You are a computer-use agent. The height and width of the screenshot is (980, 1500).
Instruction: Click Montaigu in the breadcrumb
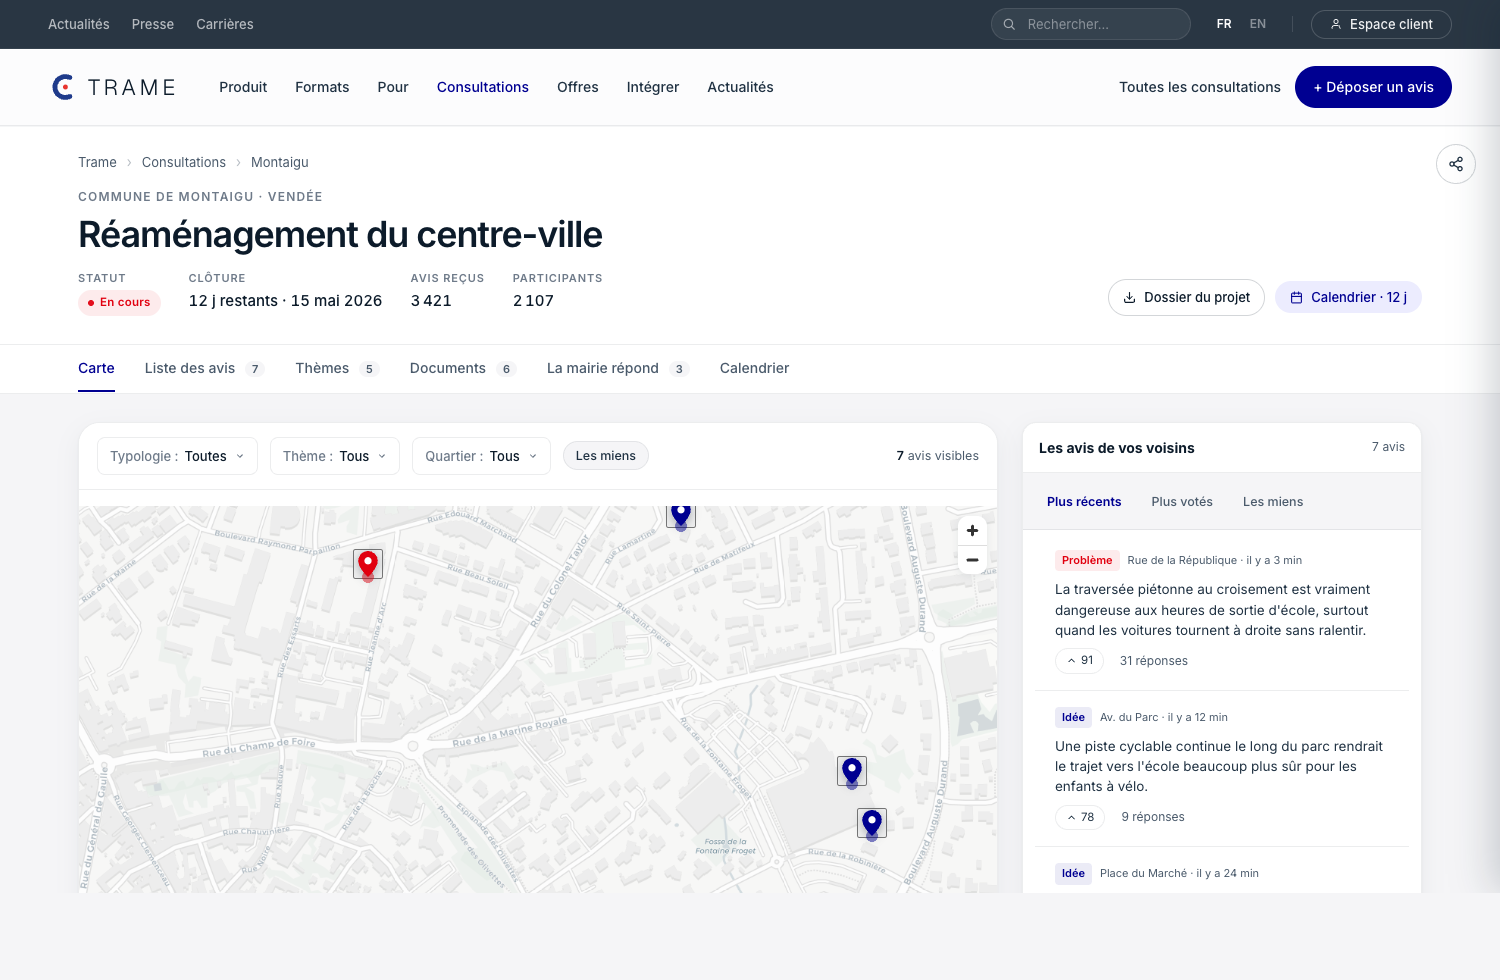pos(280,162)
